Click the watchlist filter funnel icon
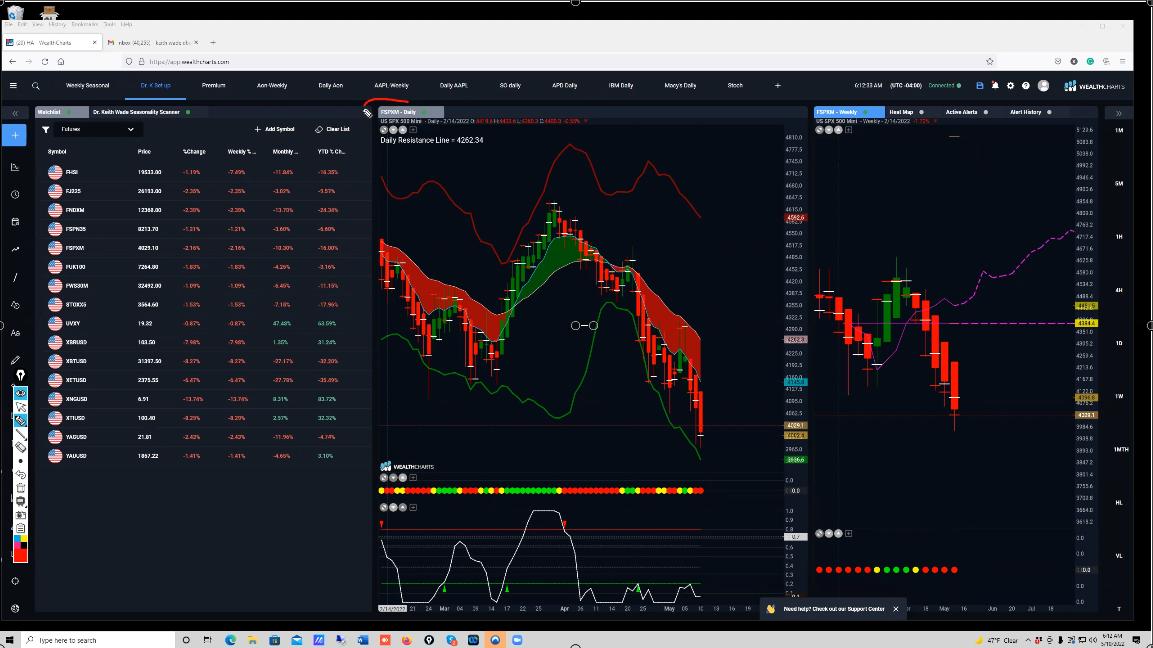Screen dimensions: 1153x648 pyautogui.click(x=46, y=129)
